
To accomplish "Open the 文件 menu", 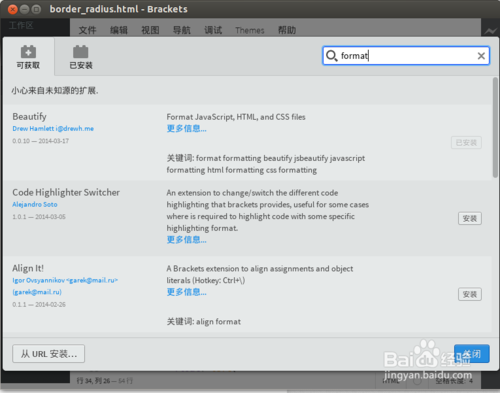I will pos(87,30).
